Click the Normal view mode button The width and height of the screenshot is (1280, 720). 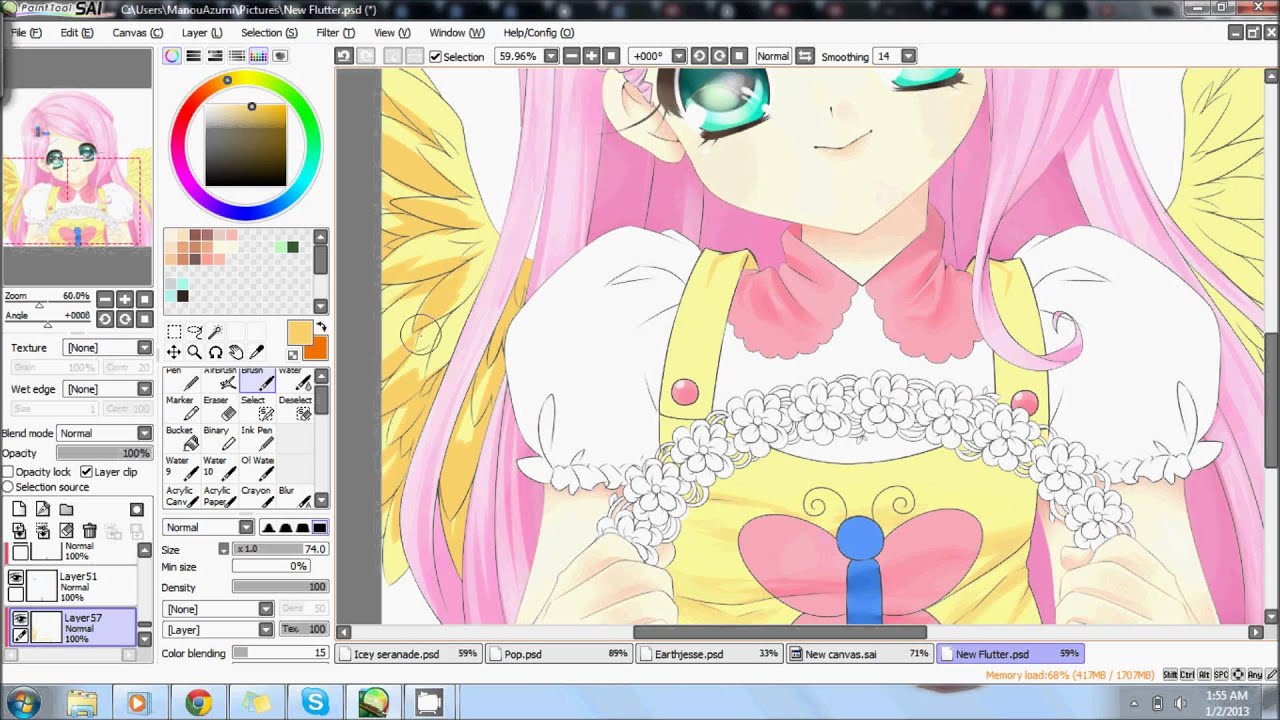pos(772,56)
